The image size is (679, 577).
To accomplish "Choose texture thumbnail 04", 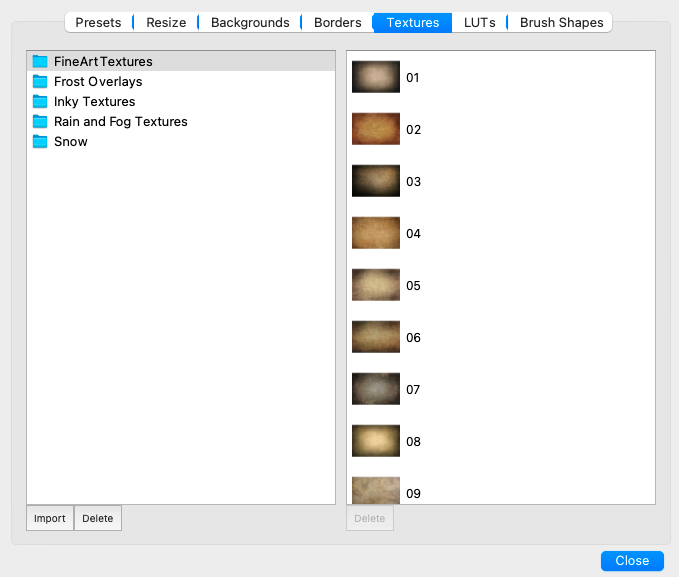I will click(x=376, y=233).
